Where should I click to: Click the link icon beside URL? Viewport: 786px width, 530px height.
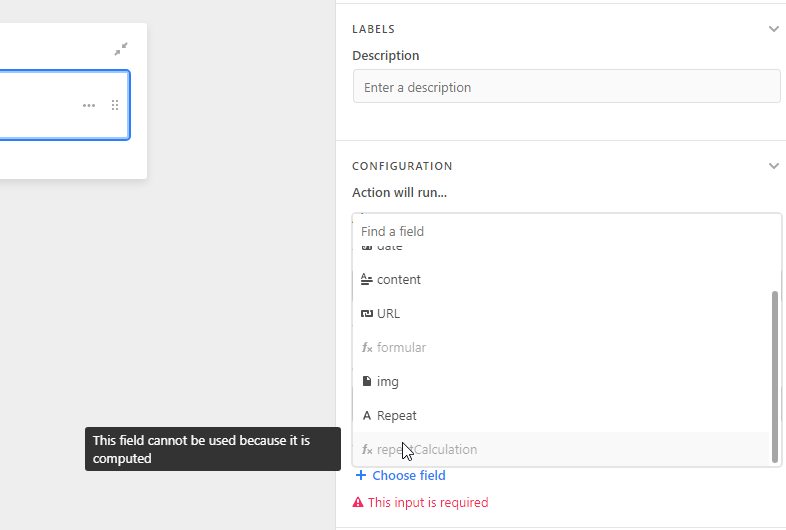(367, 314)
